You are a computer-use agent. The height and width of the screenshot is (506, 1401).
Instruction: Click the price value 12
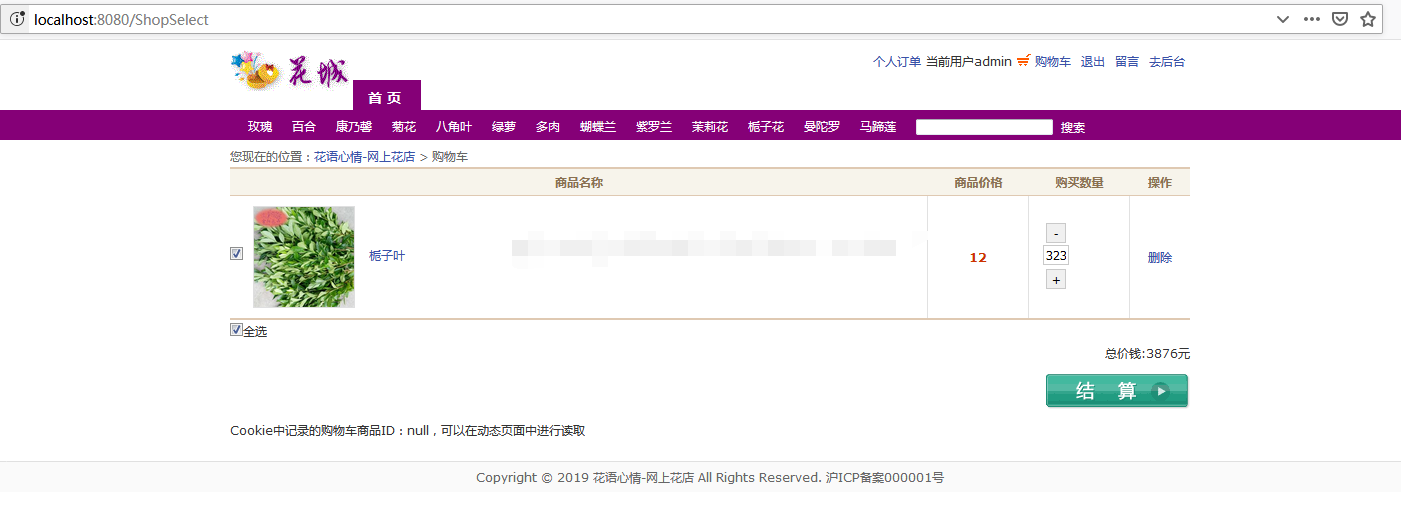pos(978,257)
